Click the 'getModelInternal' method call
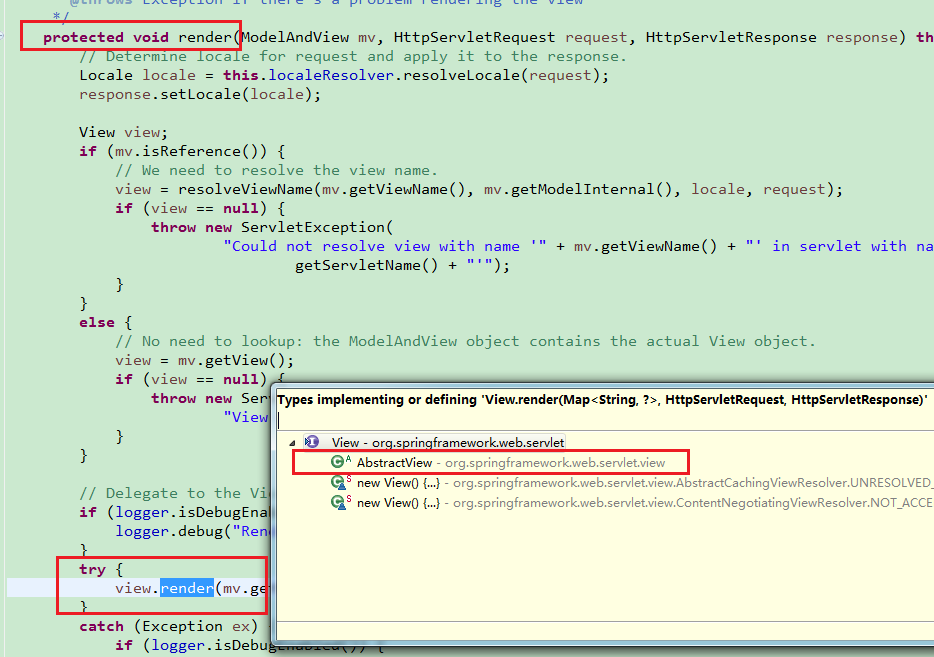934x657 pixels. point(583,189)
